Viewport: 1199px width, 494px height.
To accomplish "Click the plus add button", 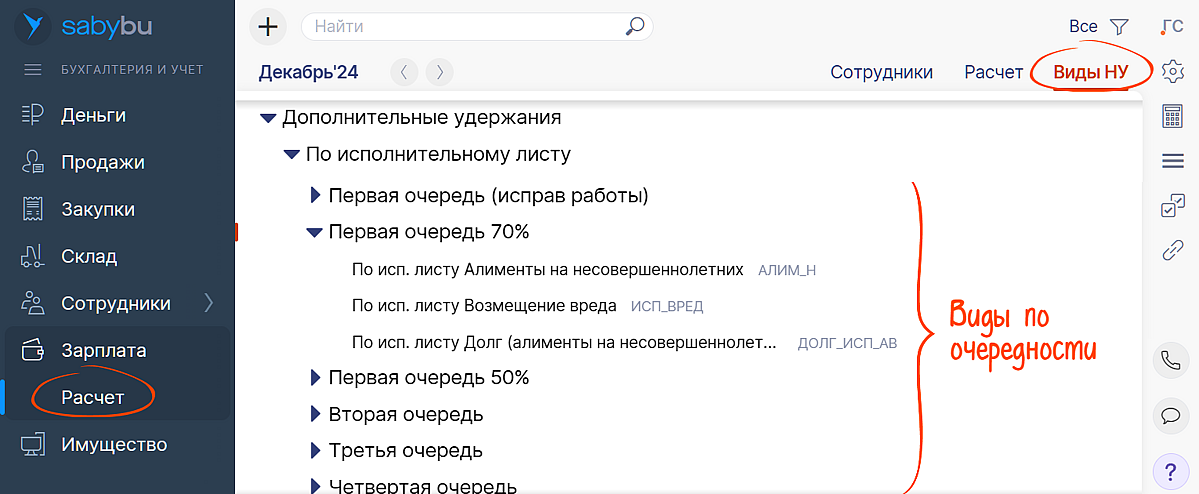I will tap(267, 27).
